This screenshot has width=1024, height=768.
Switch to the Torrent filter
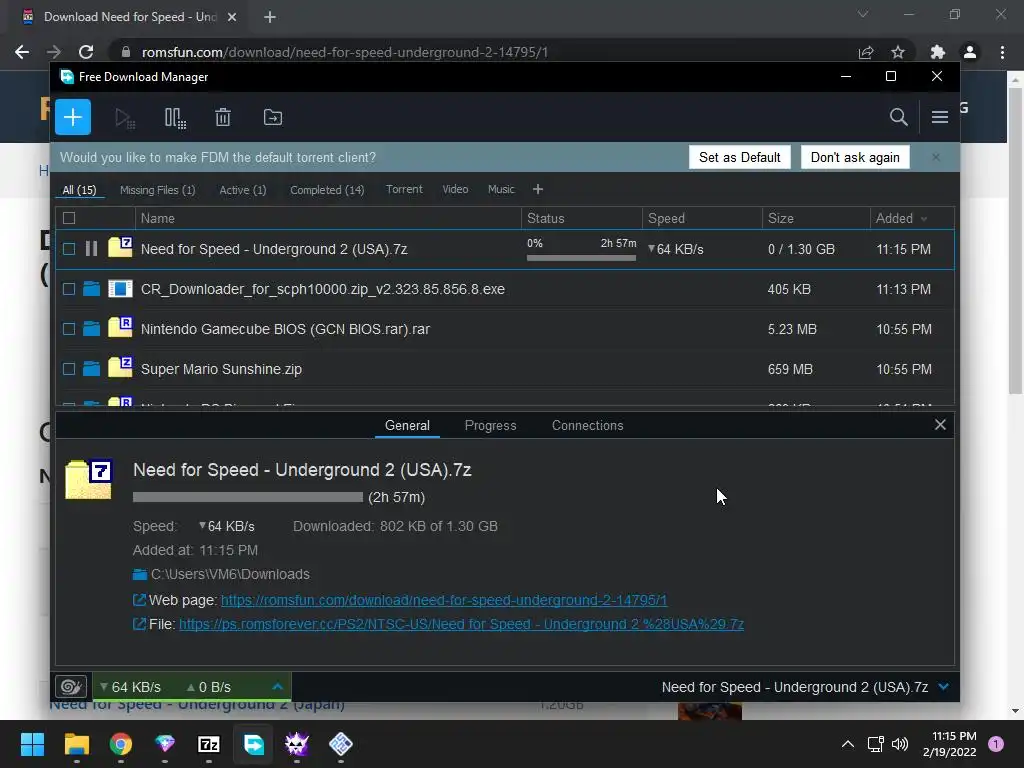[404, 189]
